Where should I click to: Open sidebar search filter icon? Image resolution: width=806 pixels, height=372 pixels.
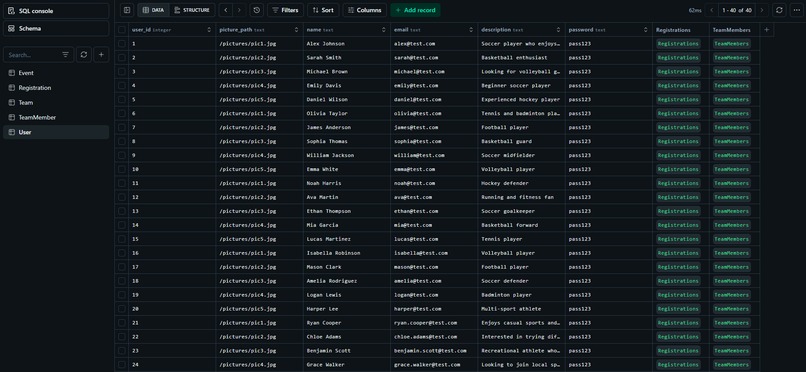pyautogui.click(x=65, y=54)
